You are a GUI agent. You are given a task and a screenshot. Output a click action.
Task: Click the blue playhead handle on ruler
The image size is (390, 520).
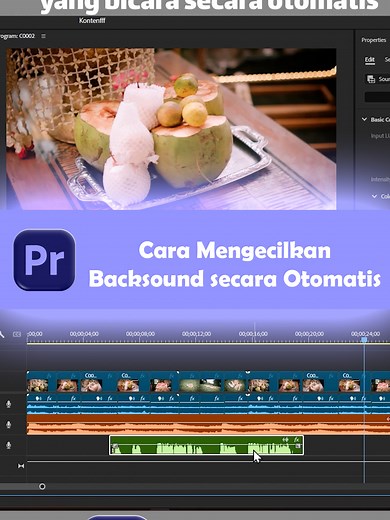364,340
